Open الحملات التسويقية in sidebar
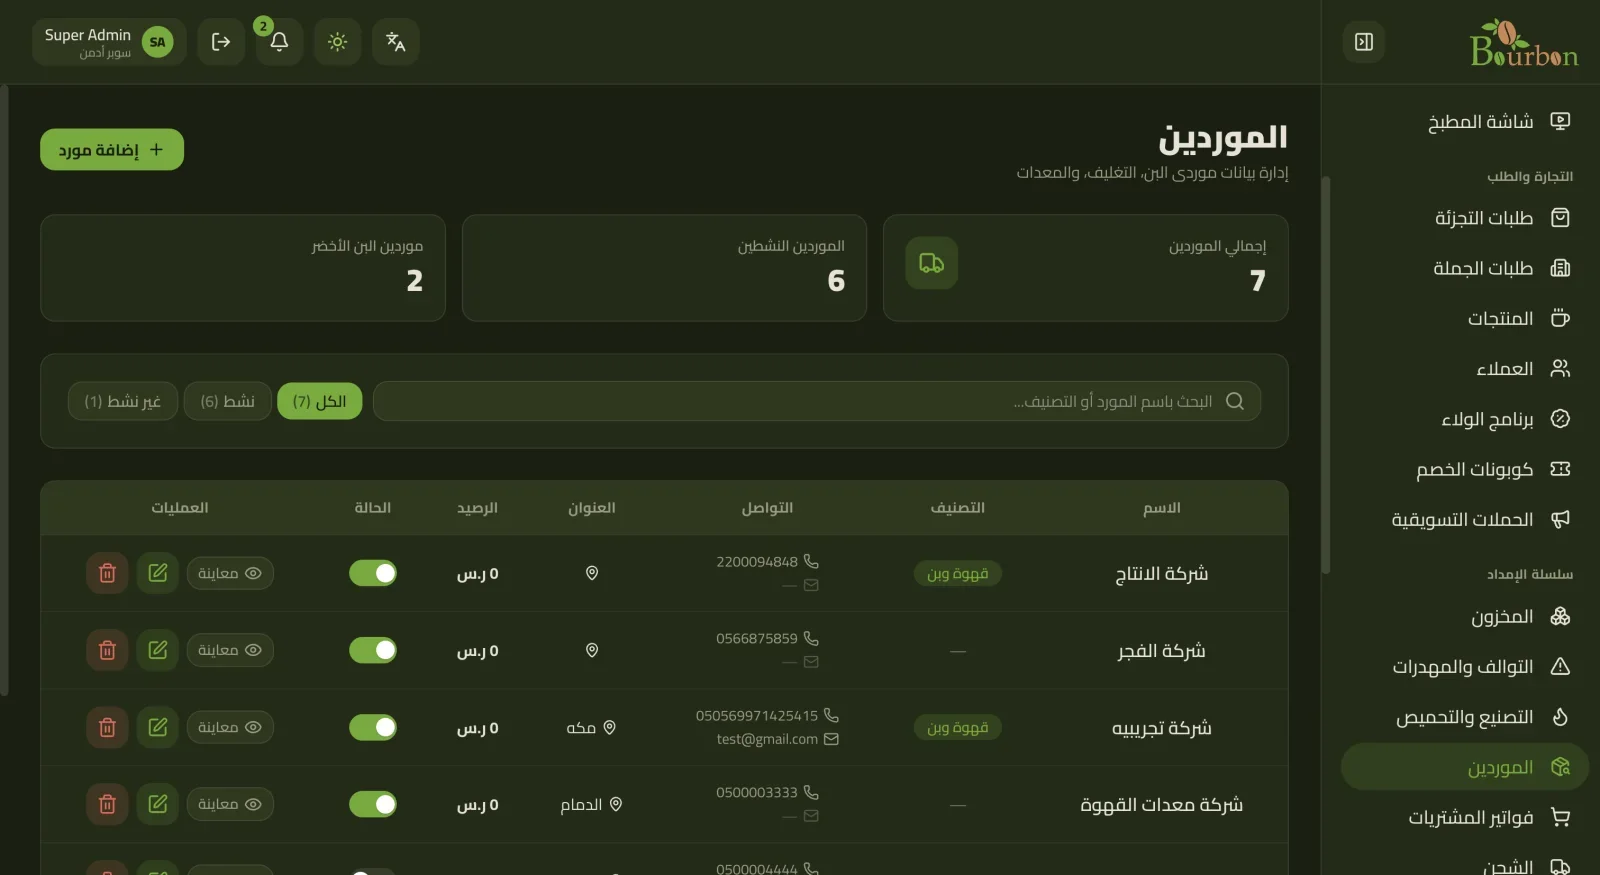1600x875 pixels. [x=1465, y=519]
